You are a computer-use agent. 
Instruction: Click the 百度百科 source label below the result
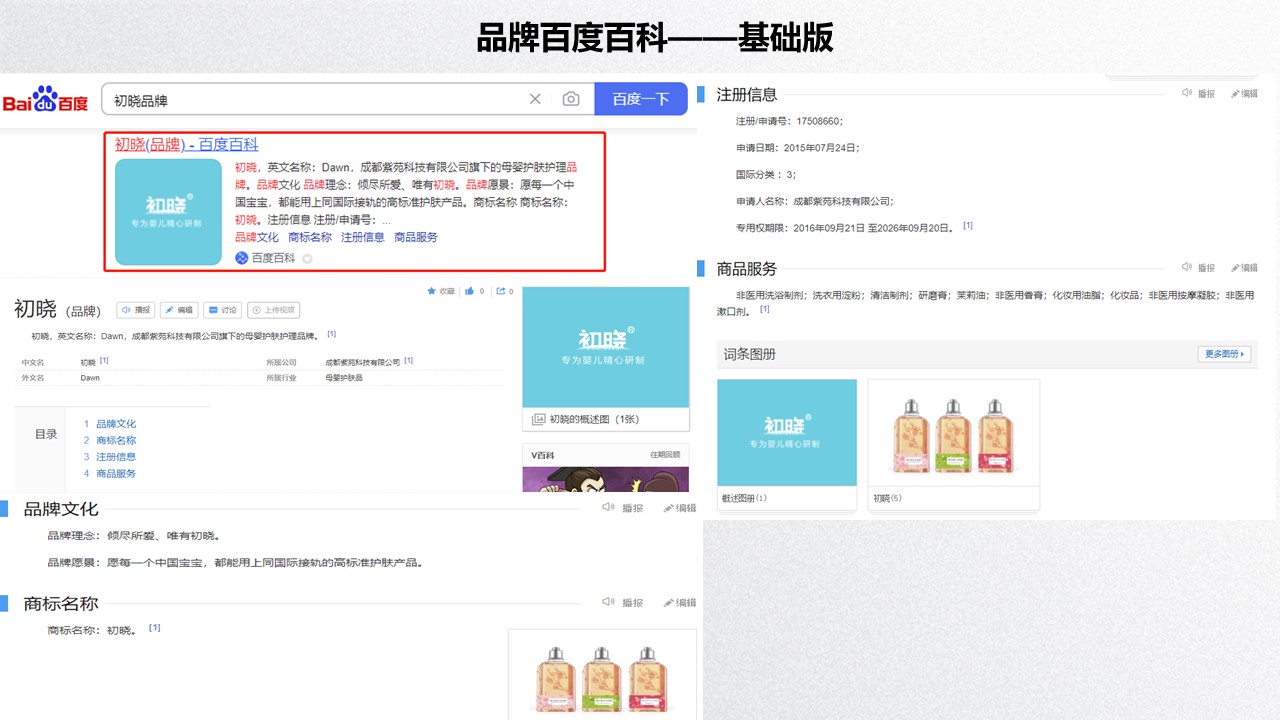[273, 258]
